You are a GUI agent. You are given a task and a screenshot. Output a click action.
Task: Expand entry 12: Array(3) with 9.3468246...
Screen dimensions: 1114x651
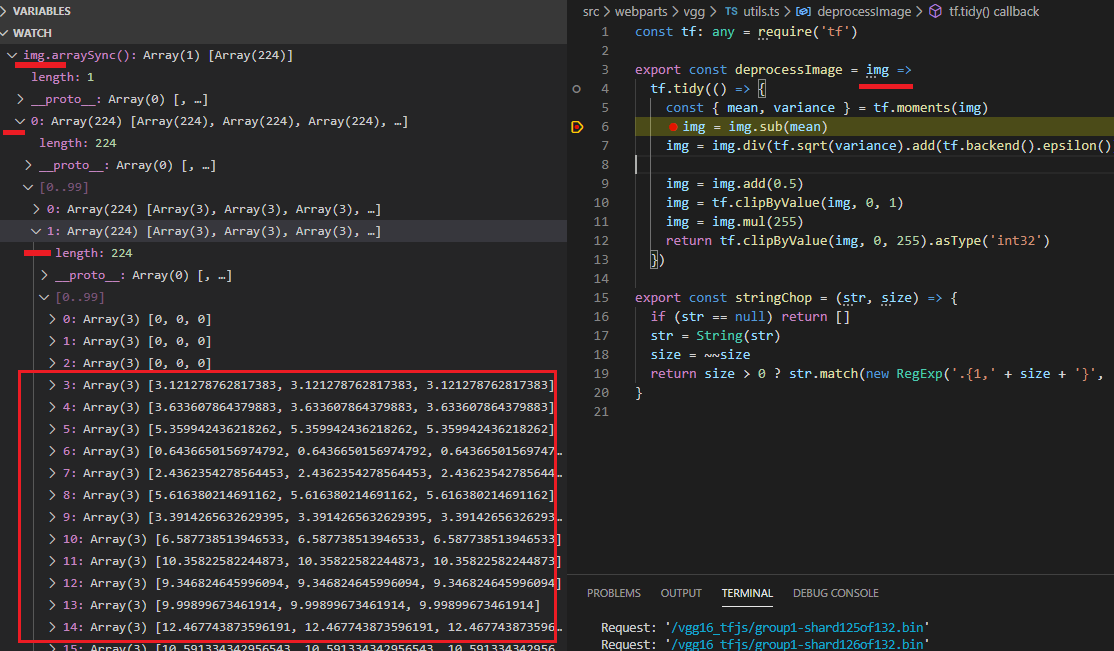(x=53, y=583)
